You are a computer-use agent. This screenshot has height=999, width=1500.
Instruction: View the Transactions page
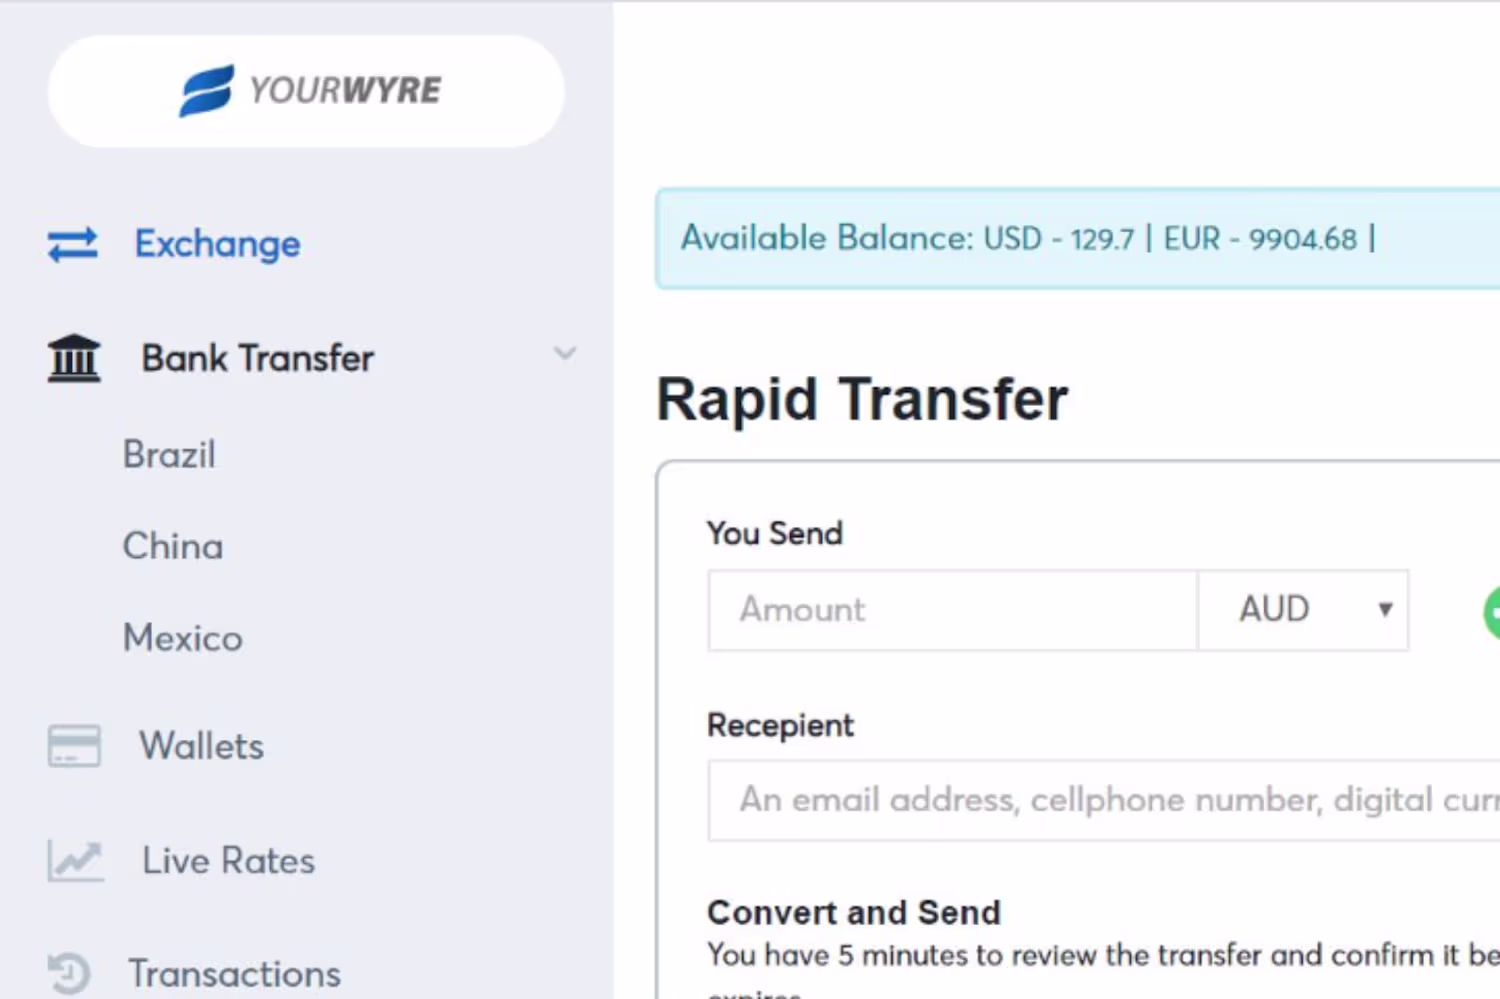[x=234, y=974]
